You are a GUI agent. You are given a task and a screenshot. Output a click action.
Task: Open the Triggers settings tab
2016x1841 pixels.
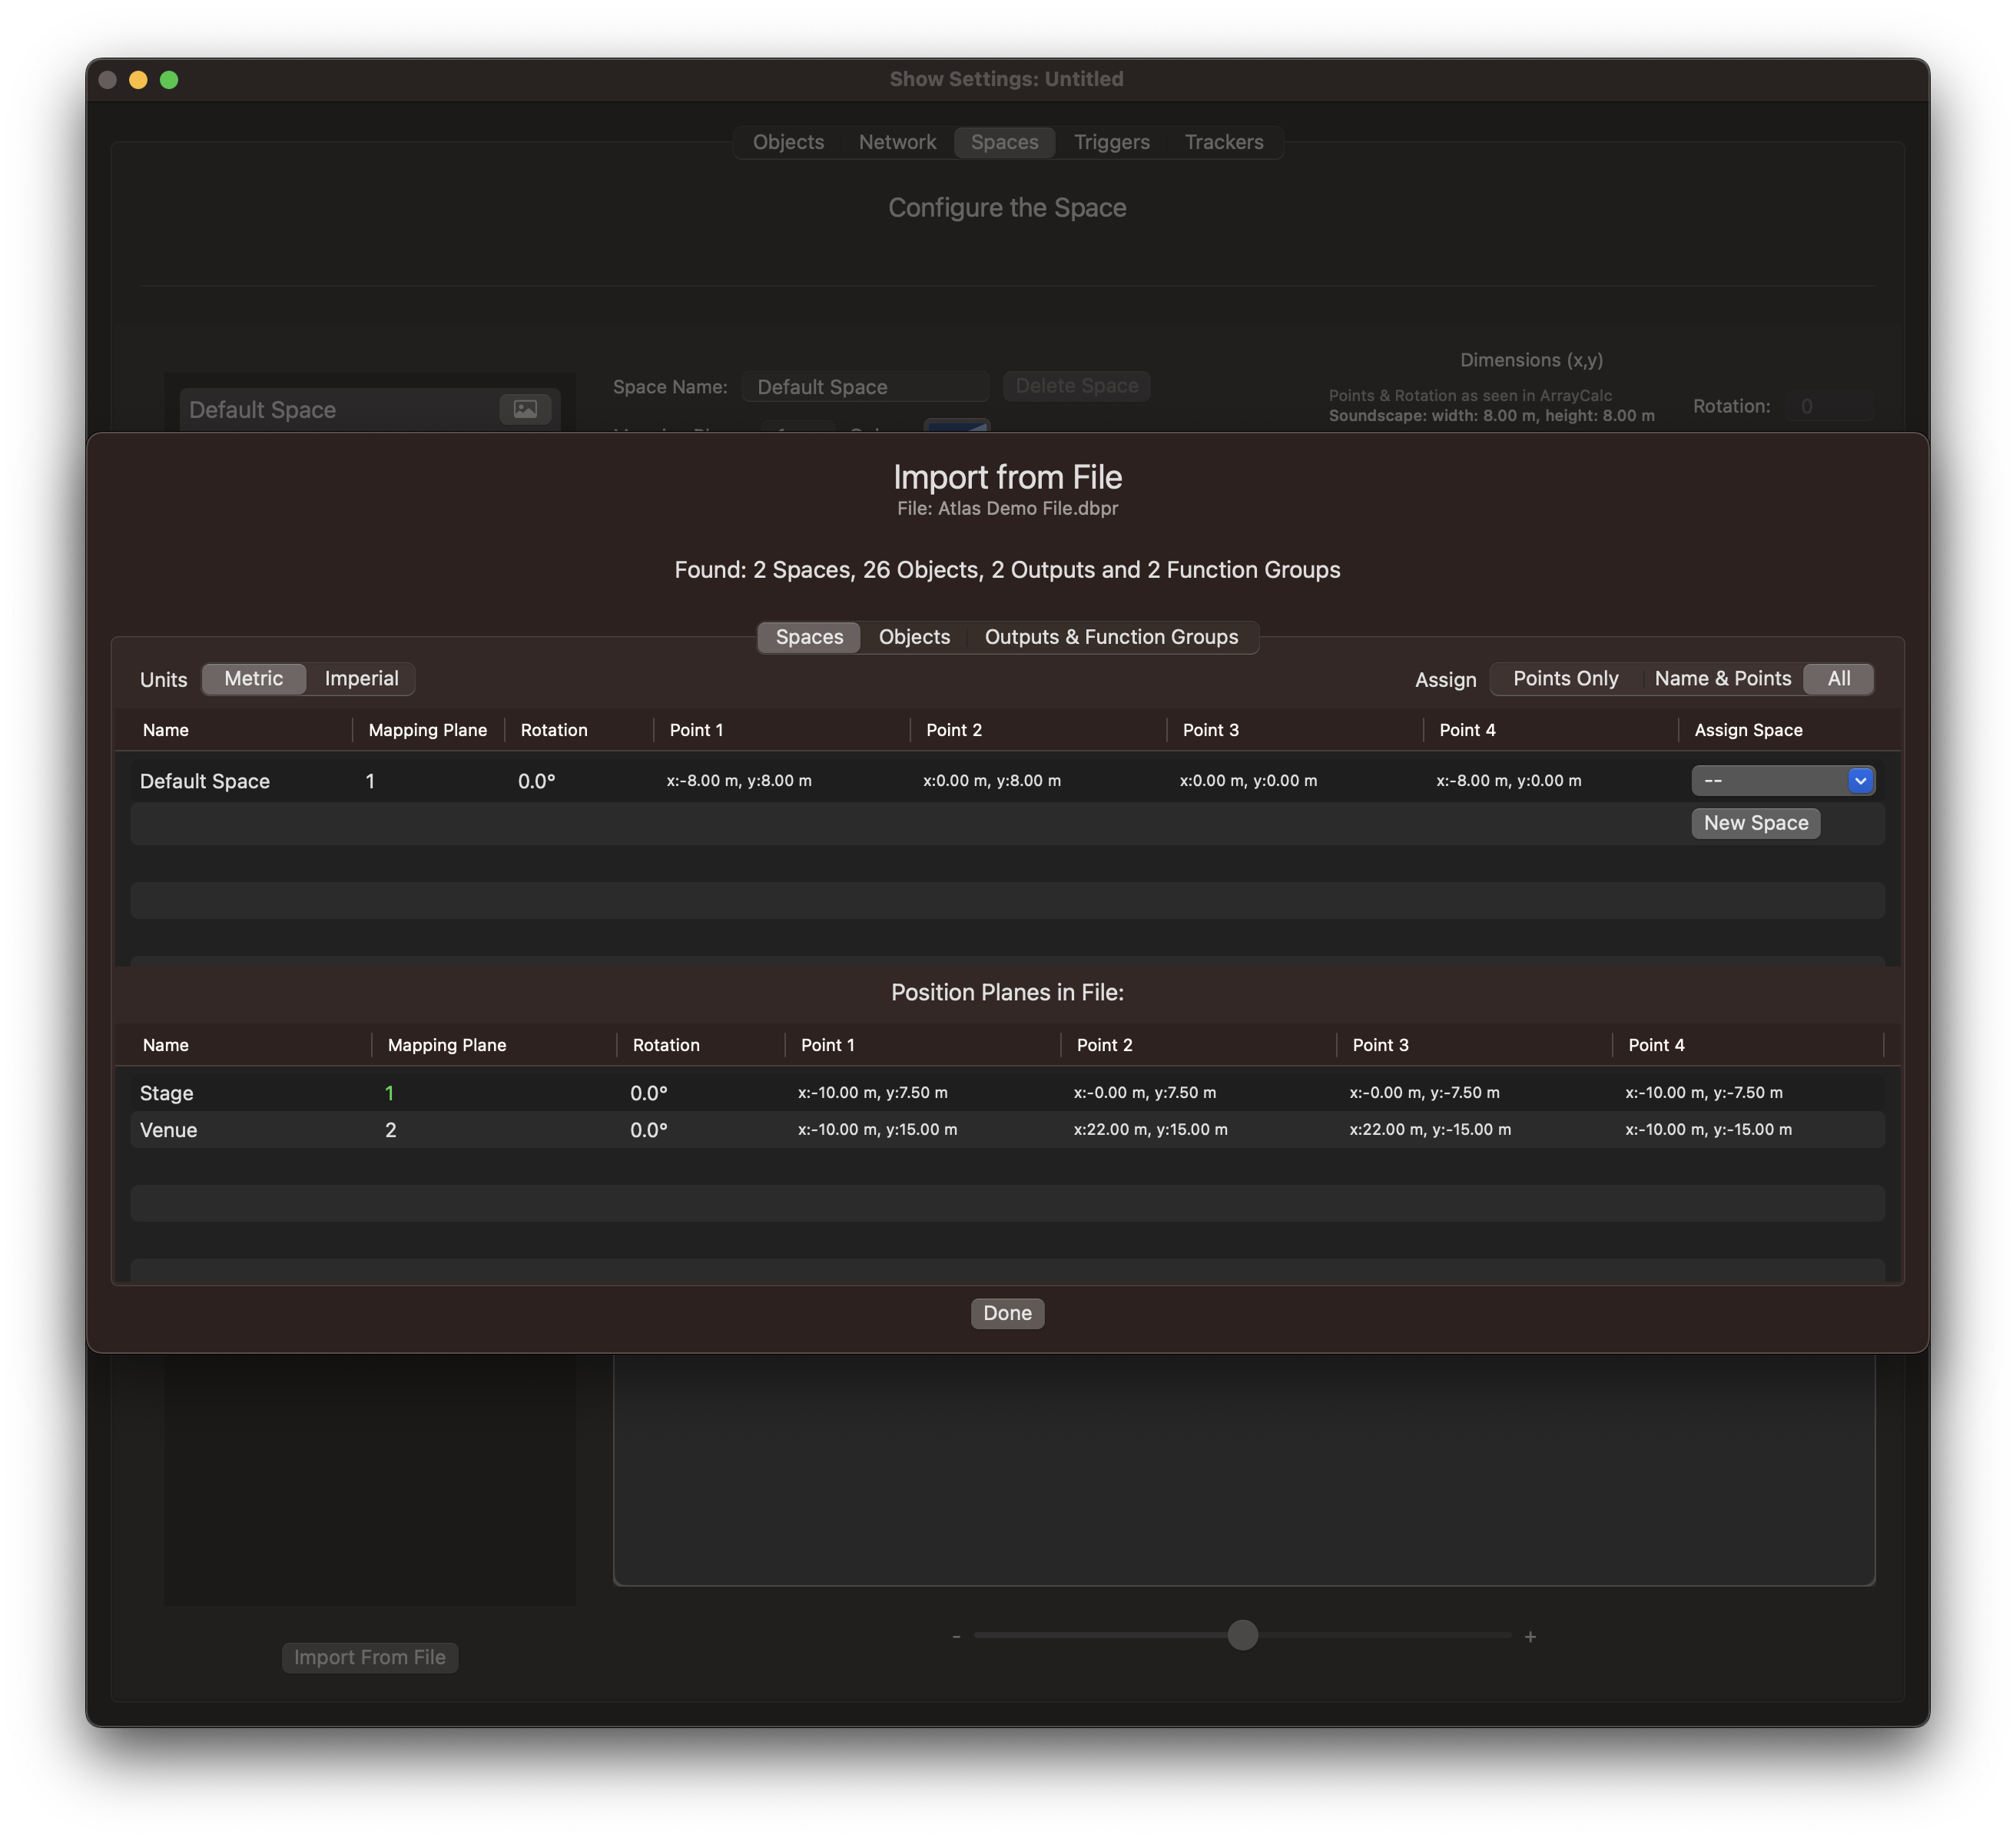point(1111,142)
